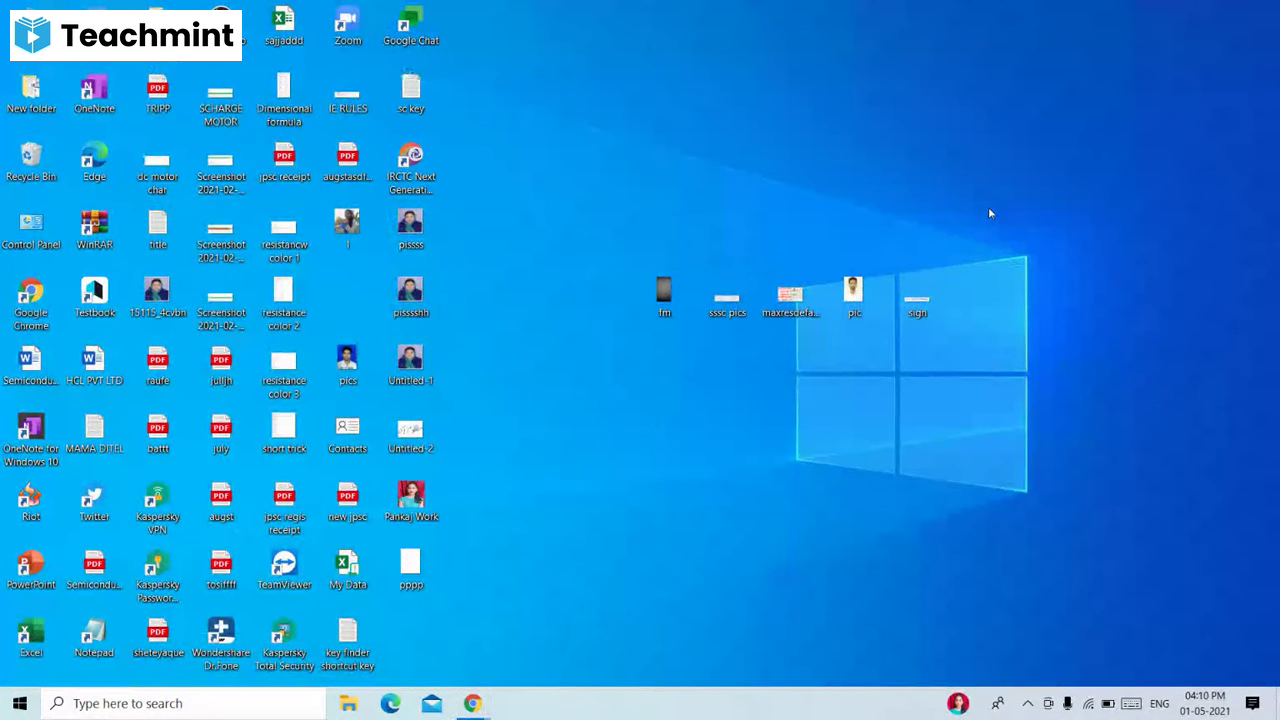Select the resistance color 3 file
Viewport: 1280px width, 720px height.
click(x=284, y=374)
